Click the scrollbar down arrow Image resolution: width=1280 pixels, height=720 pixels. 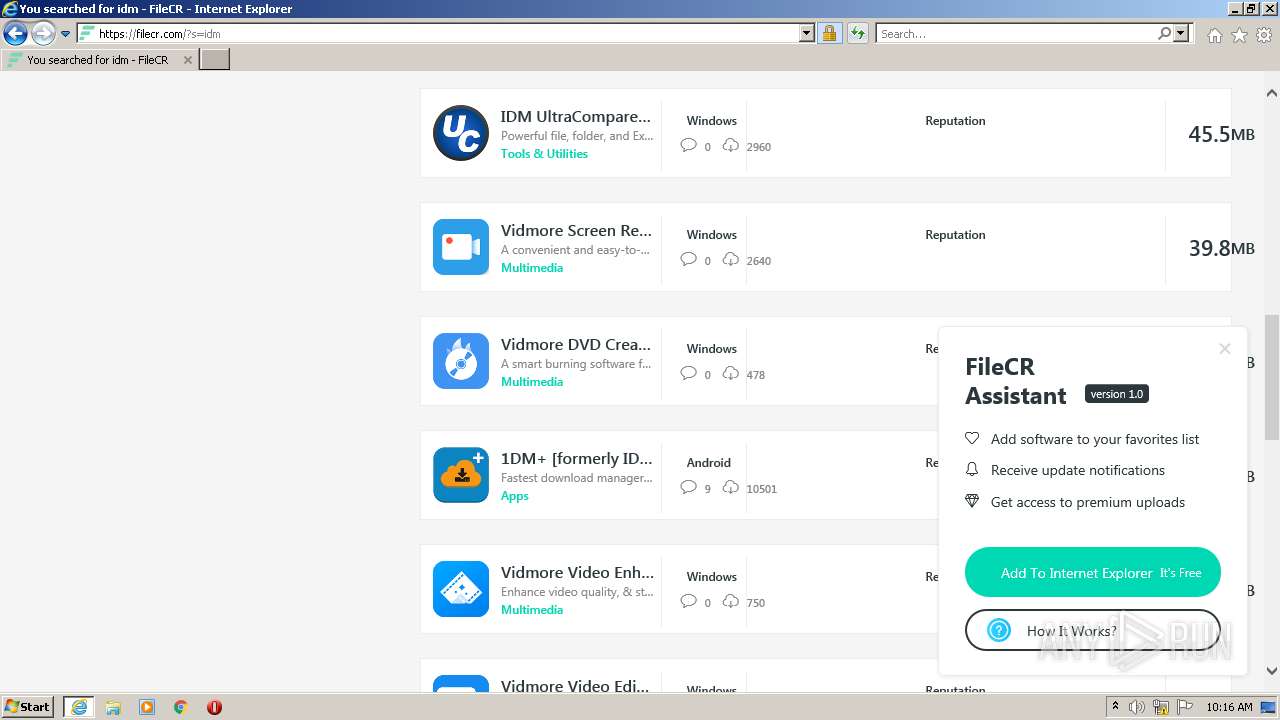click(x=1272, y=671)
